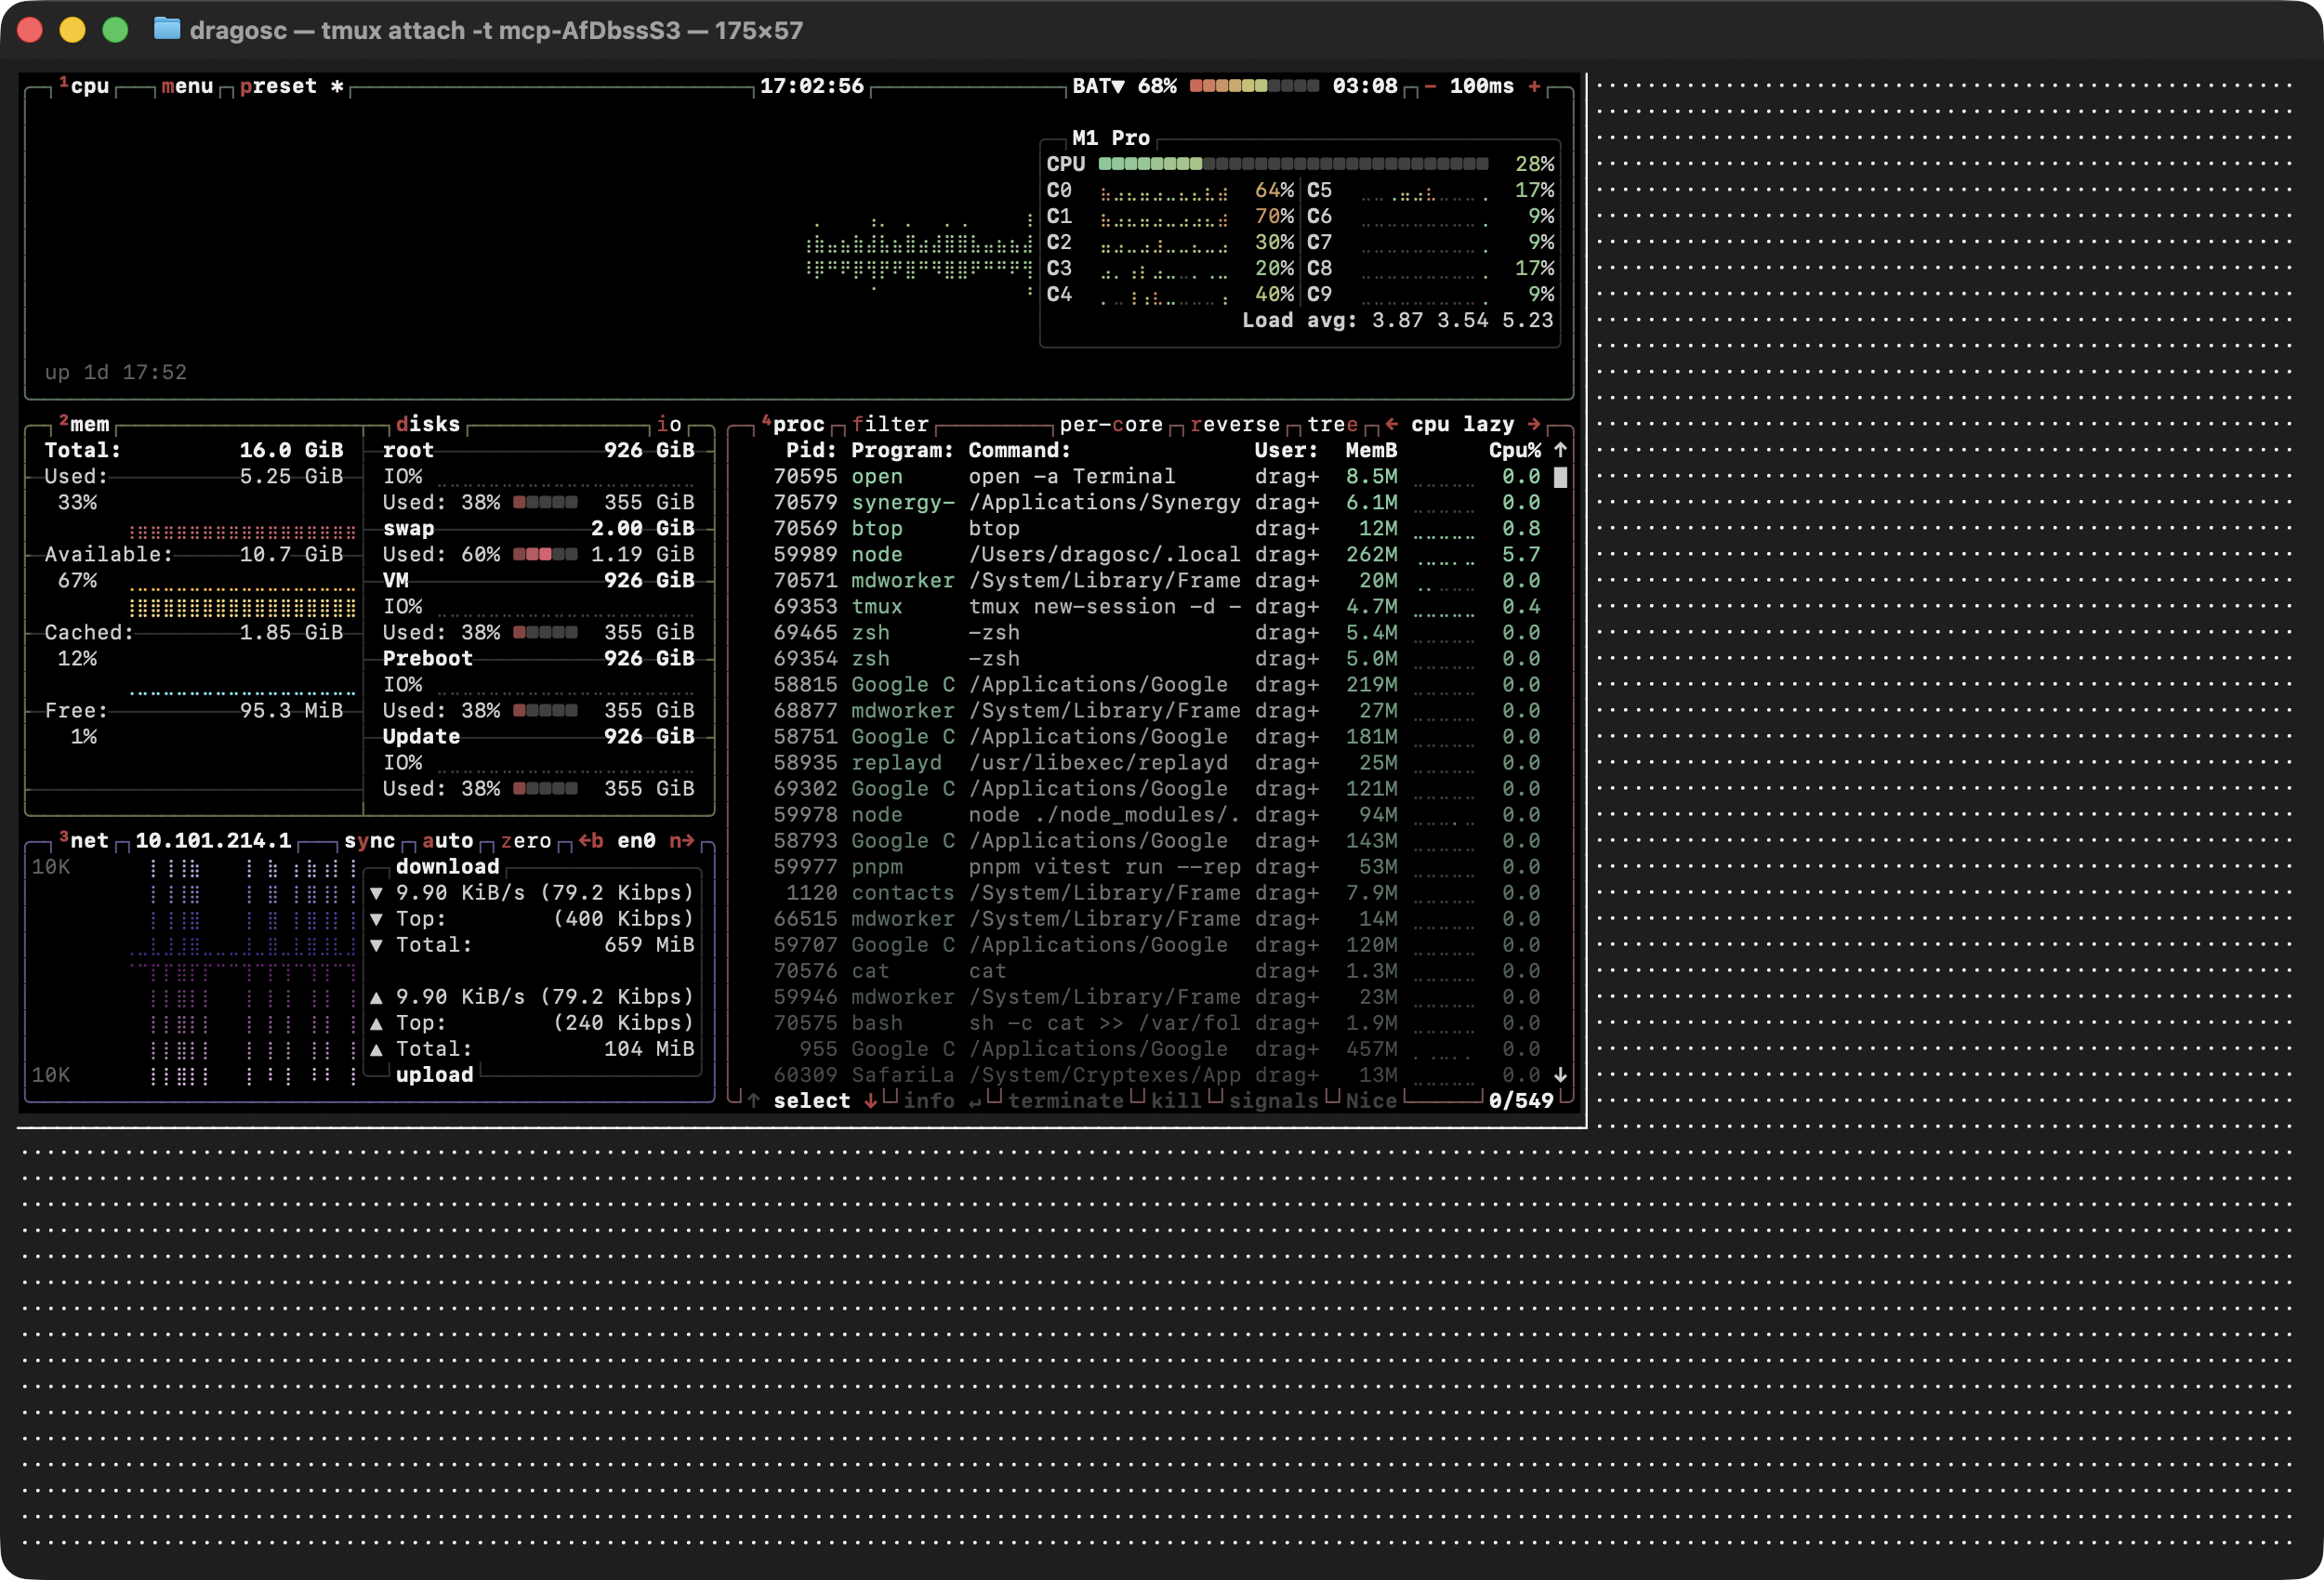Screen dimensions: 2324x1580
Task: Click the Cpu% column header
Action: pyautogui.click(x=1515, y=451)
